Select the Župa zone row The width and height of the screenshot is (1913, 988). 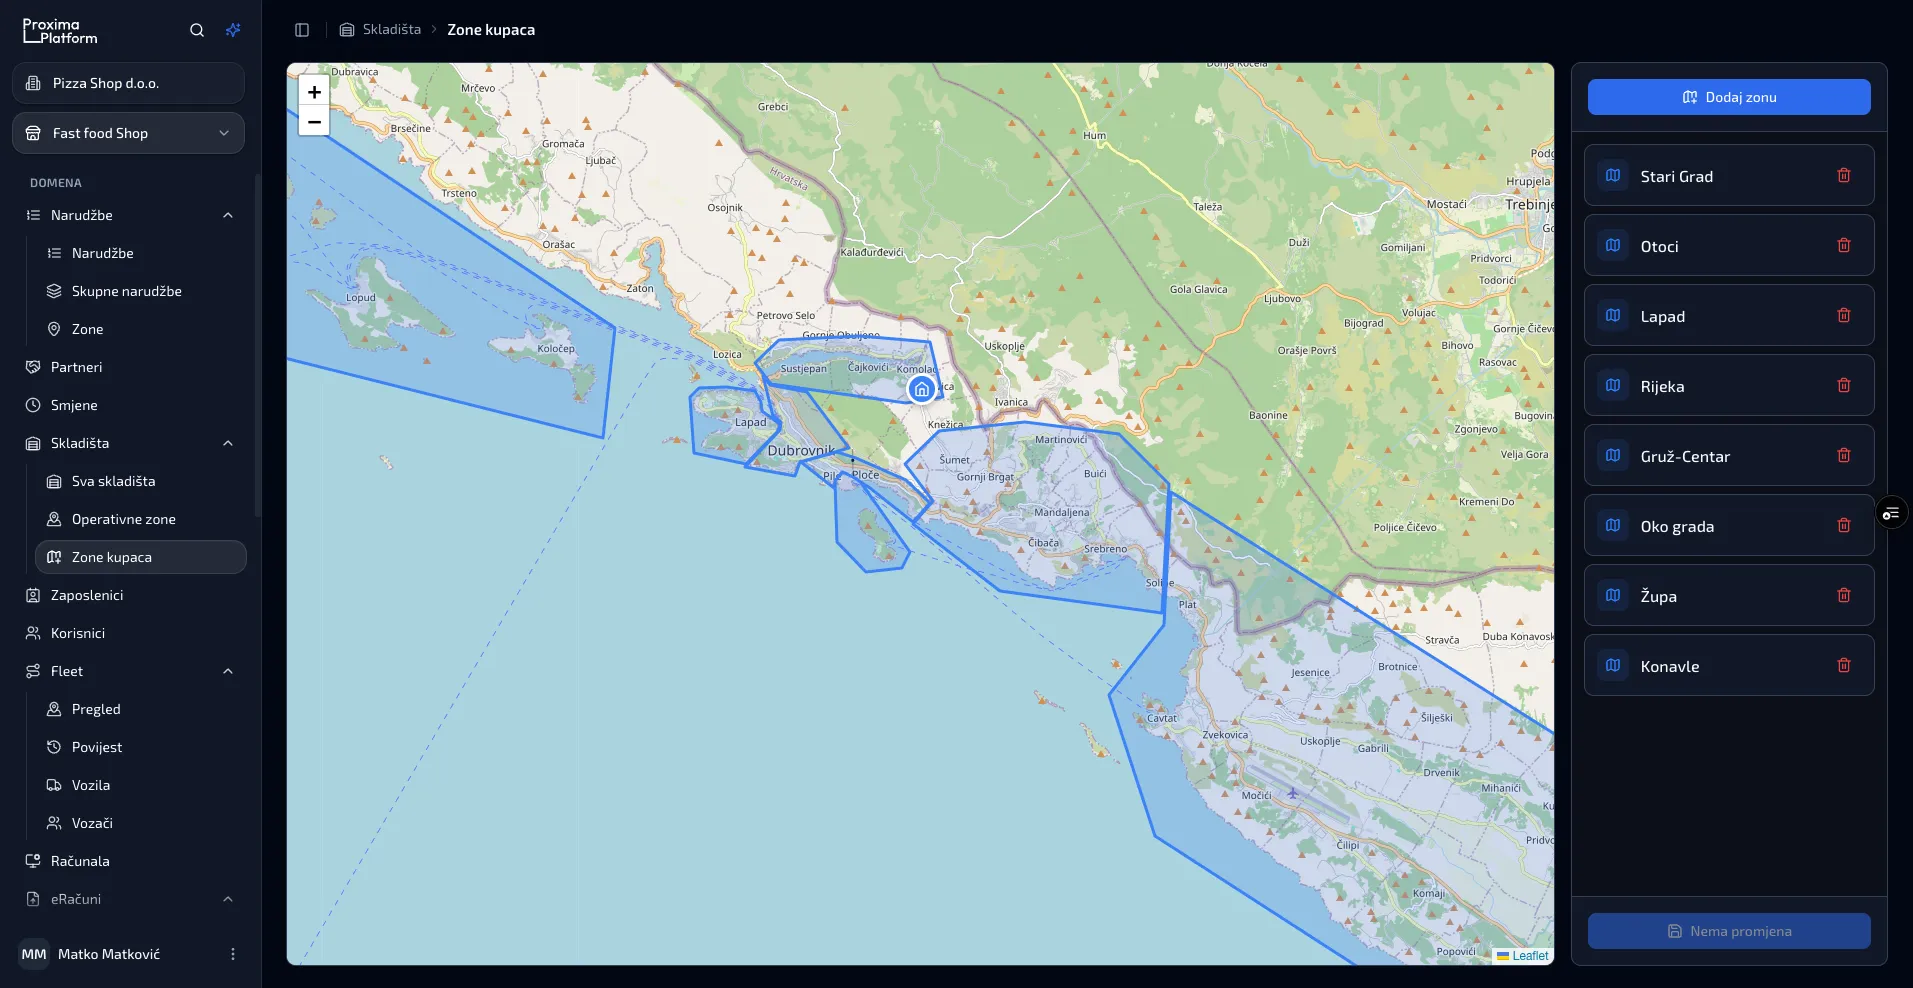pos(1729,595)
